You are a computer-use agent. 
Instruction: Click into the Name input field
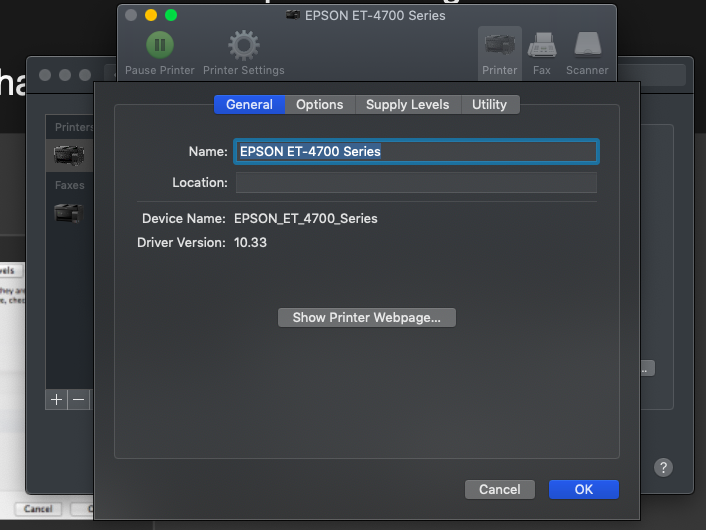416,151
